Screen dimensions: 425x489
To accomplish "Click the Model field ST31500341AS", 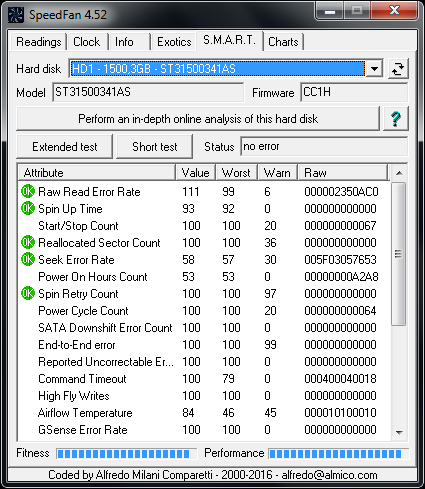I will point(148,92).
